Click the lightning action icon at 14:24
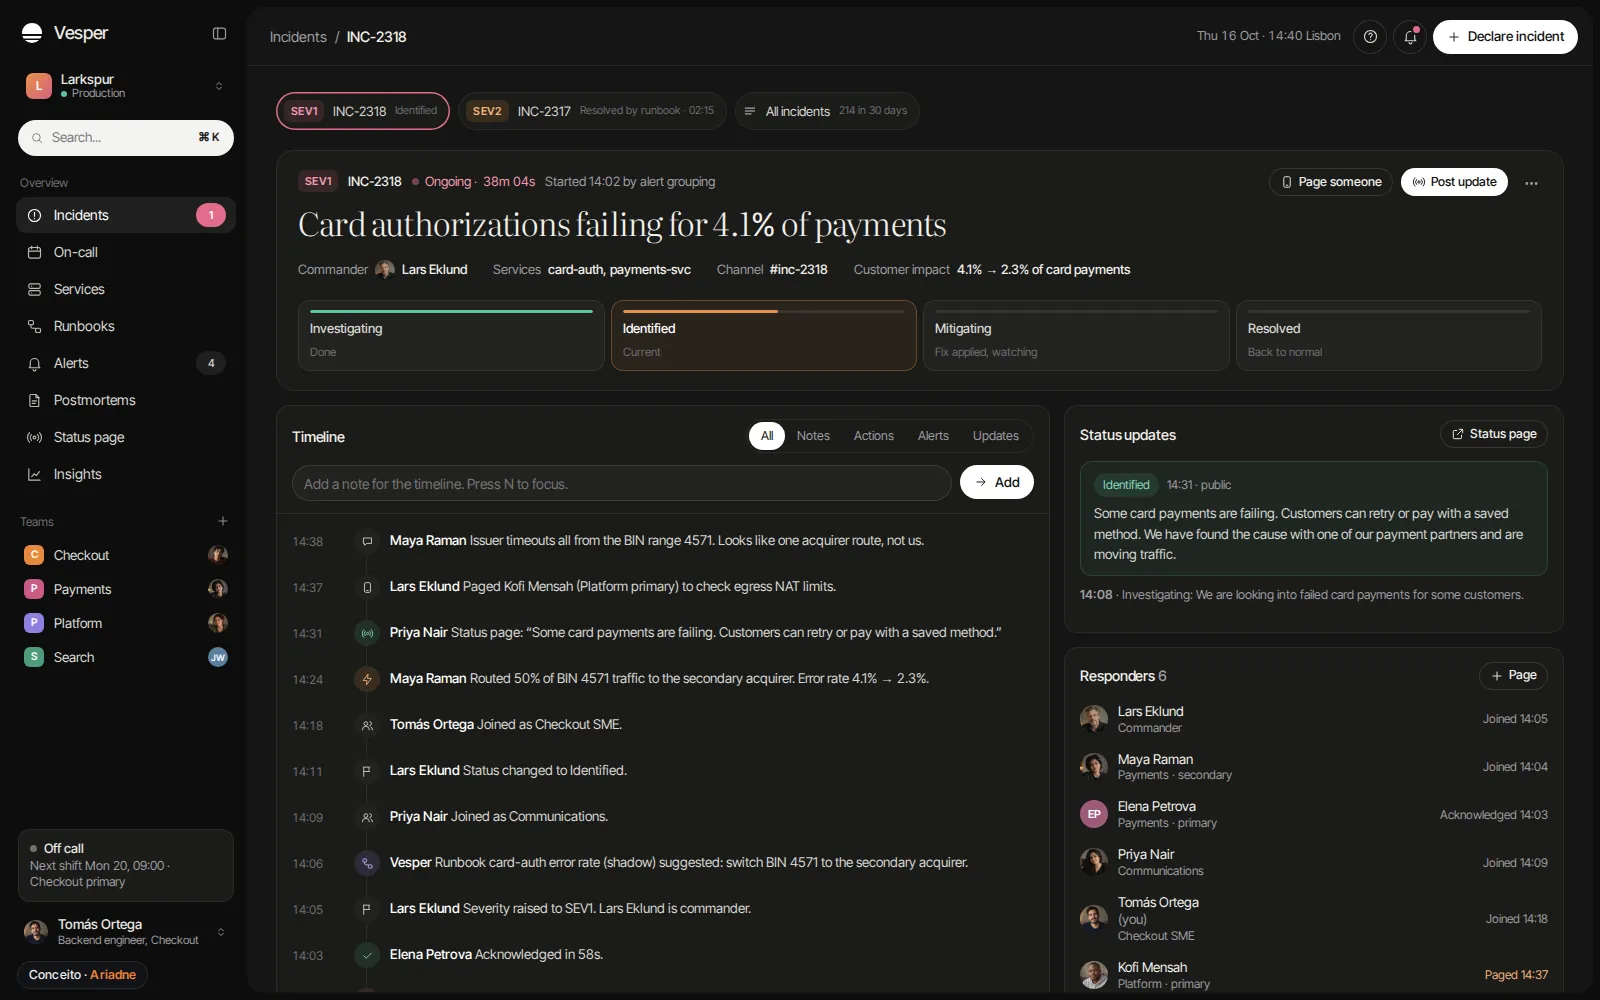Image resolution: width=1600 pixels, height=1000 pixels. [x=367, y=679]
